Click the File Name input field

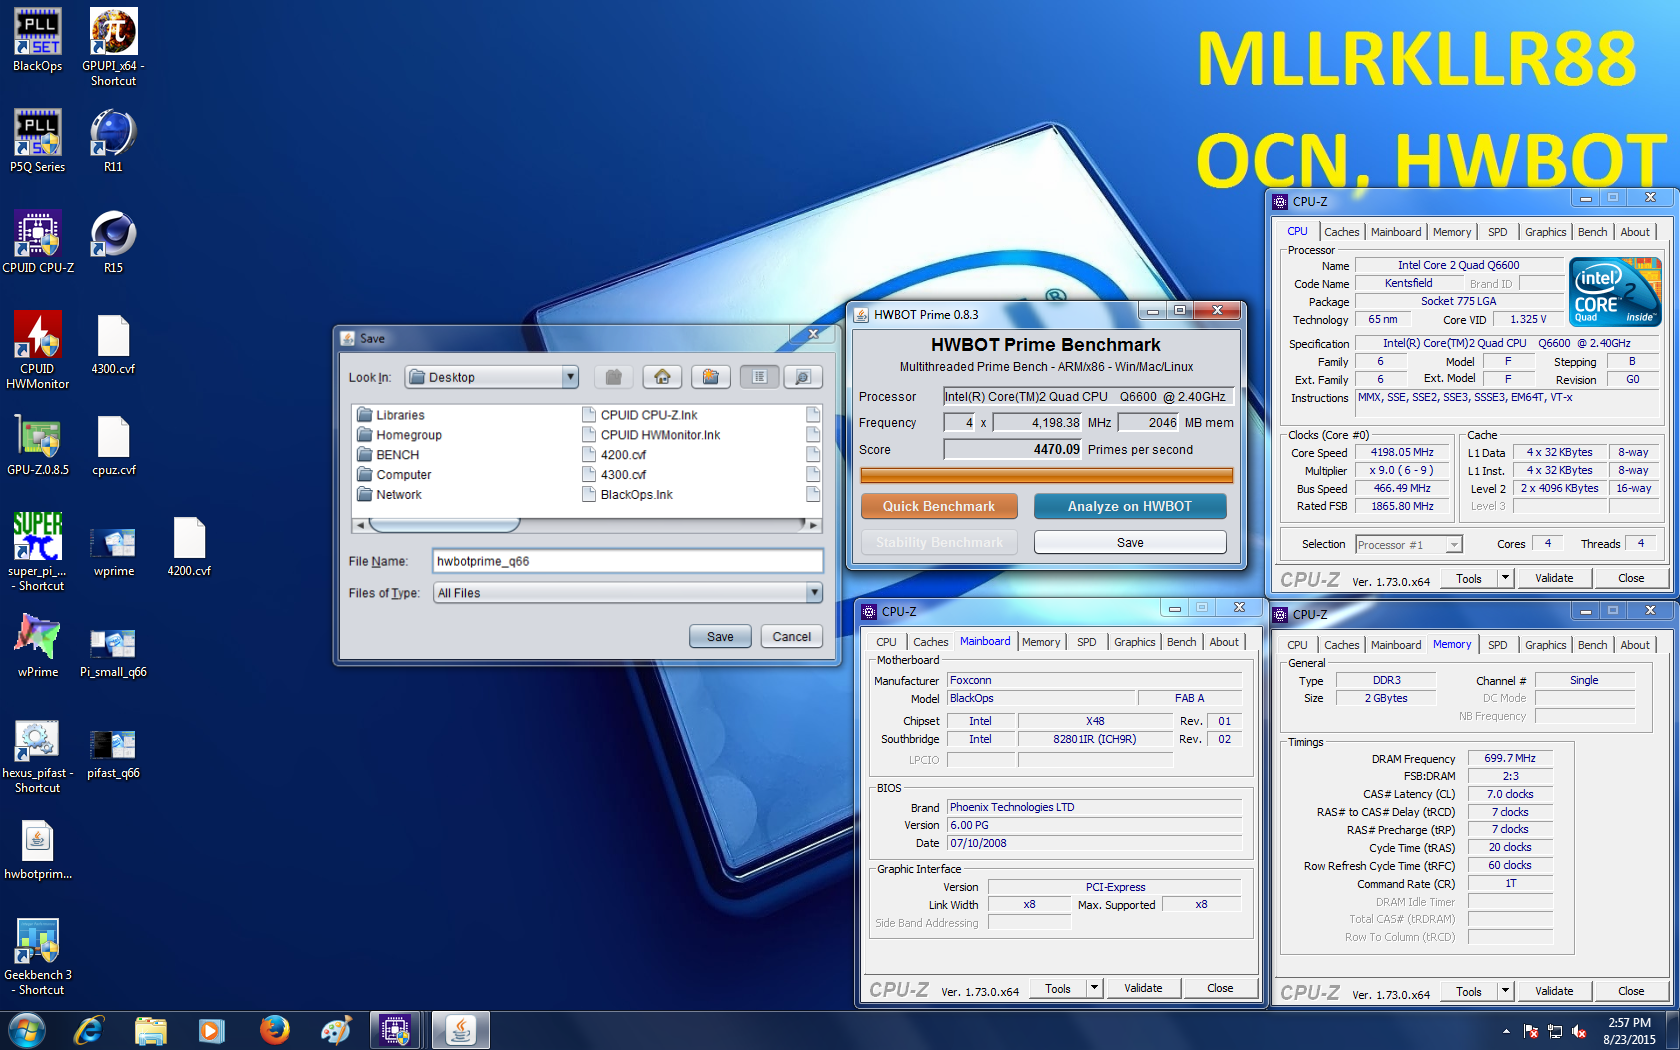628,561
